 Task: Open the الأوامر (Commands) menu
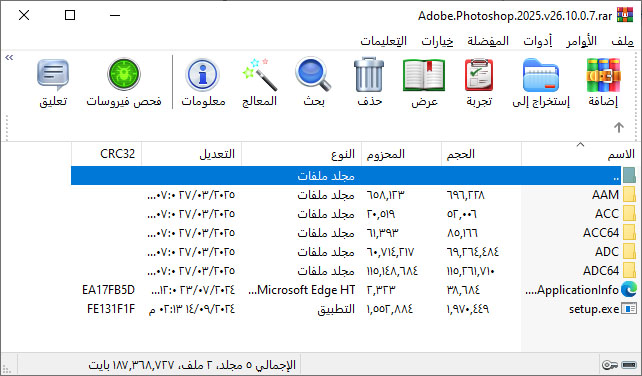(x=581, y=41)
